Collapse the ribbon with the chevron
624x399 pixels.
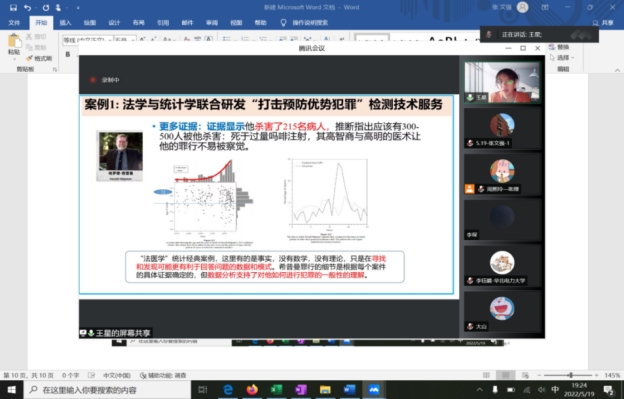click(x=617, y=70)
